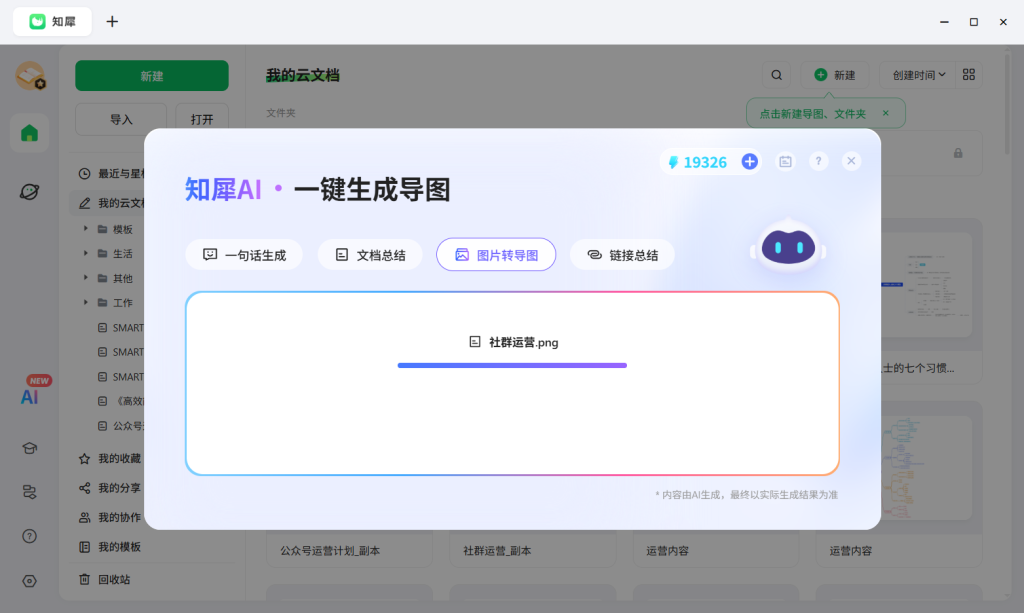Minimize the 知犀 window

click(x=944, y=22)
